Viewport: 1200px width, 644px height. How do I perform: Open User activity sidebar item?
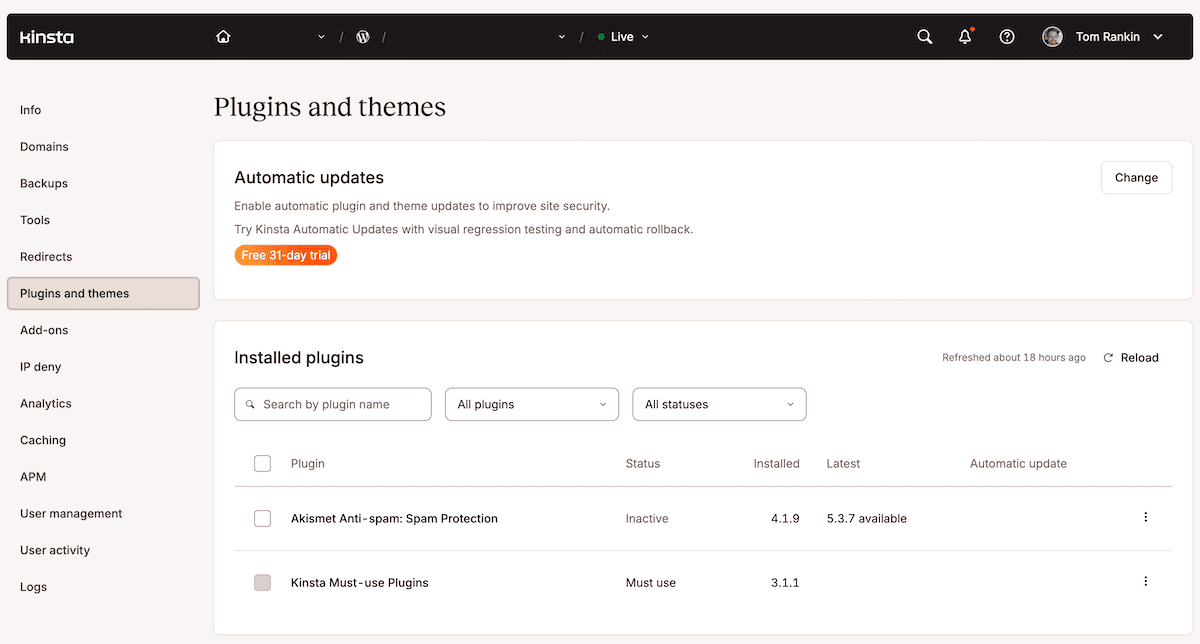click(x=55, y=550)
